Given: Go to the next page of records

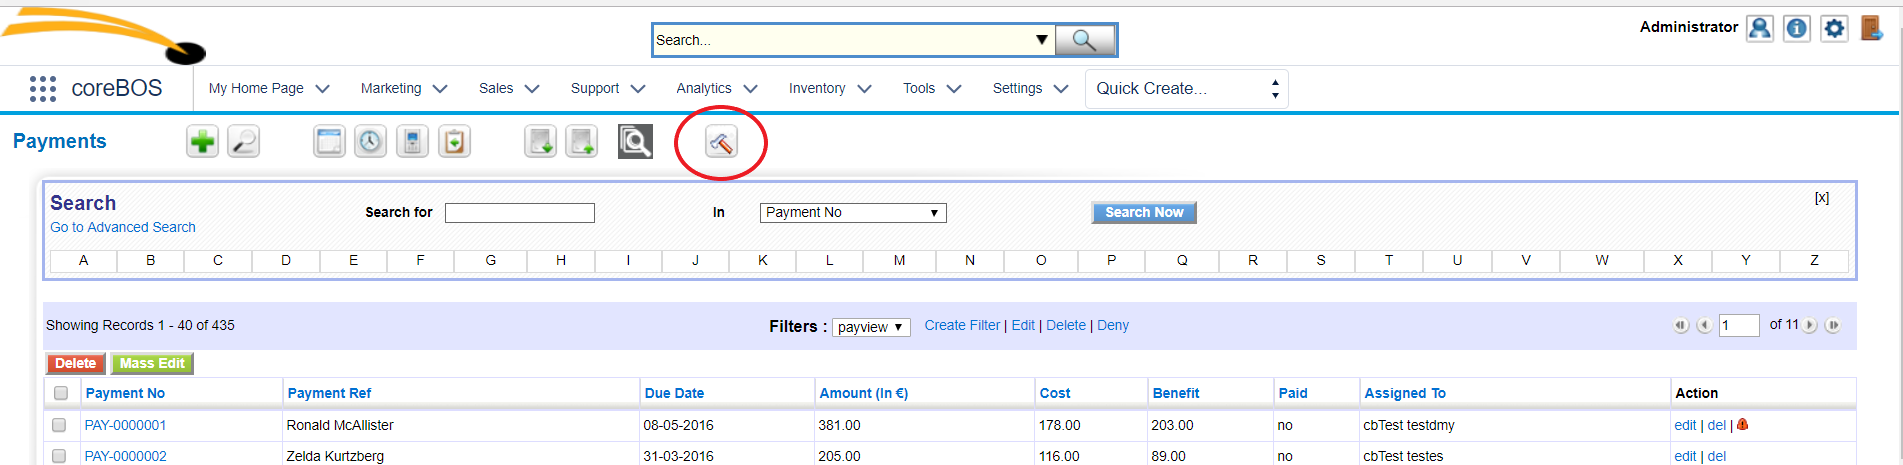Looking at the screenshot, I should (x=1810, y=326).
